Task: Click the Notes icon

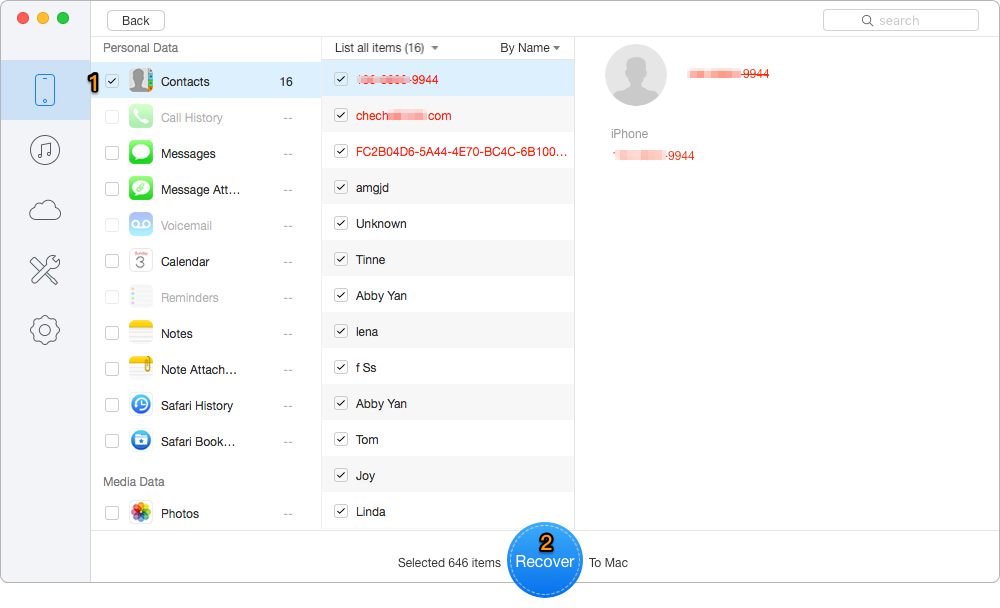Action: pos(141,333)
